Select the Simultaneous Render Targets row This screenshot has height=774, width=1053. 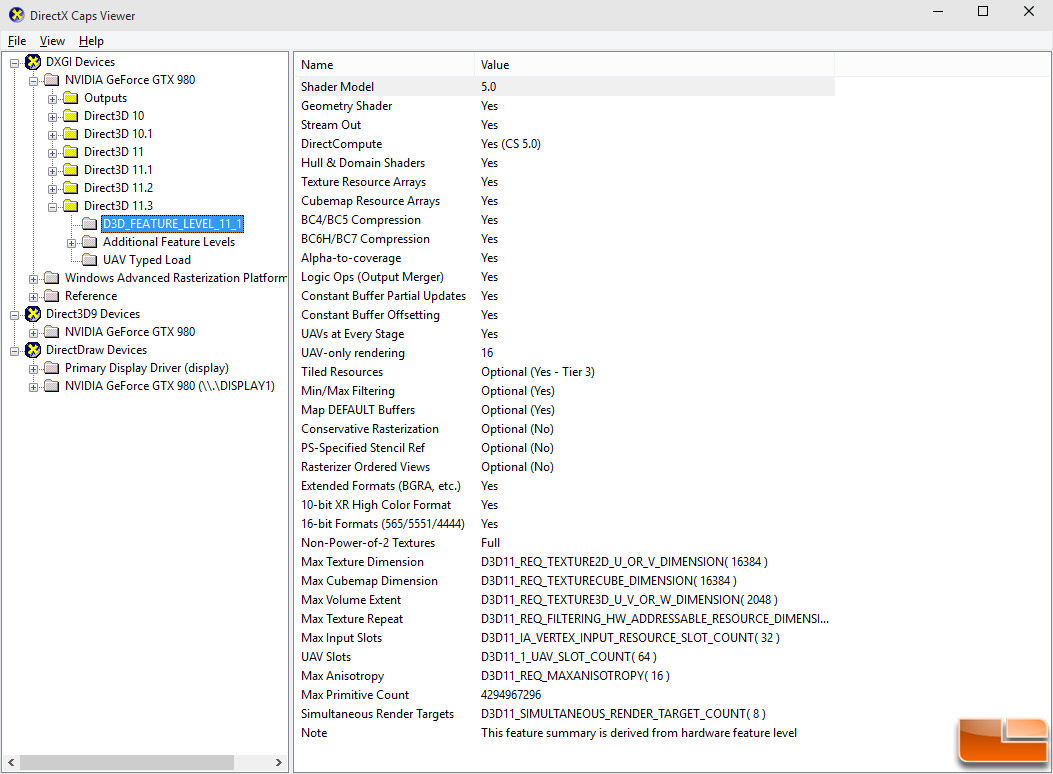(x=565, y=714)
